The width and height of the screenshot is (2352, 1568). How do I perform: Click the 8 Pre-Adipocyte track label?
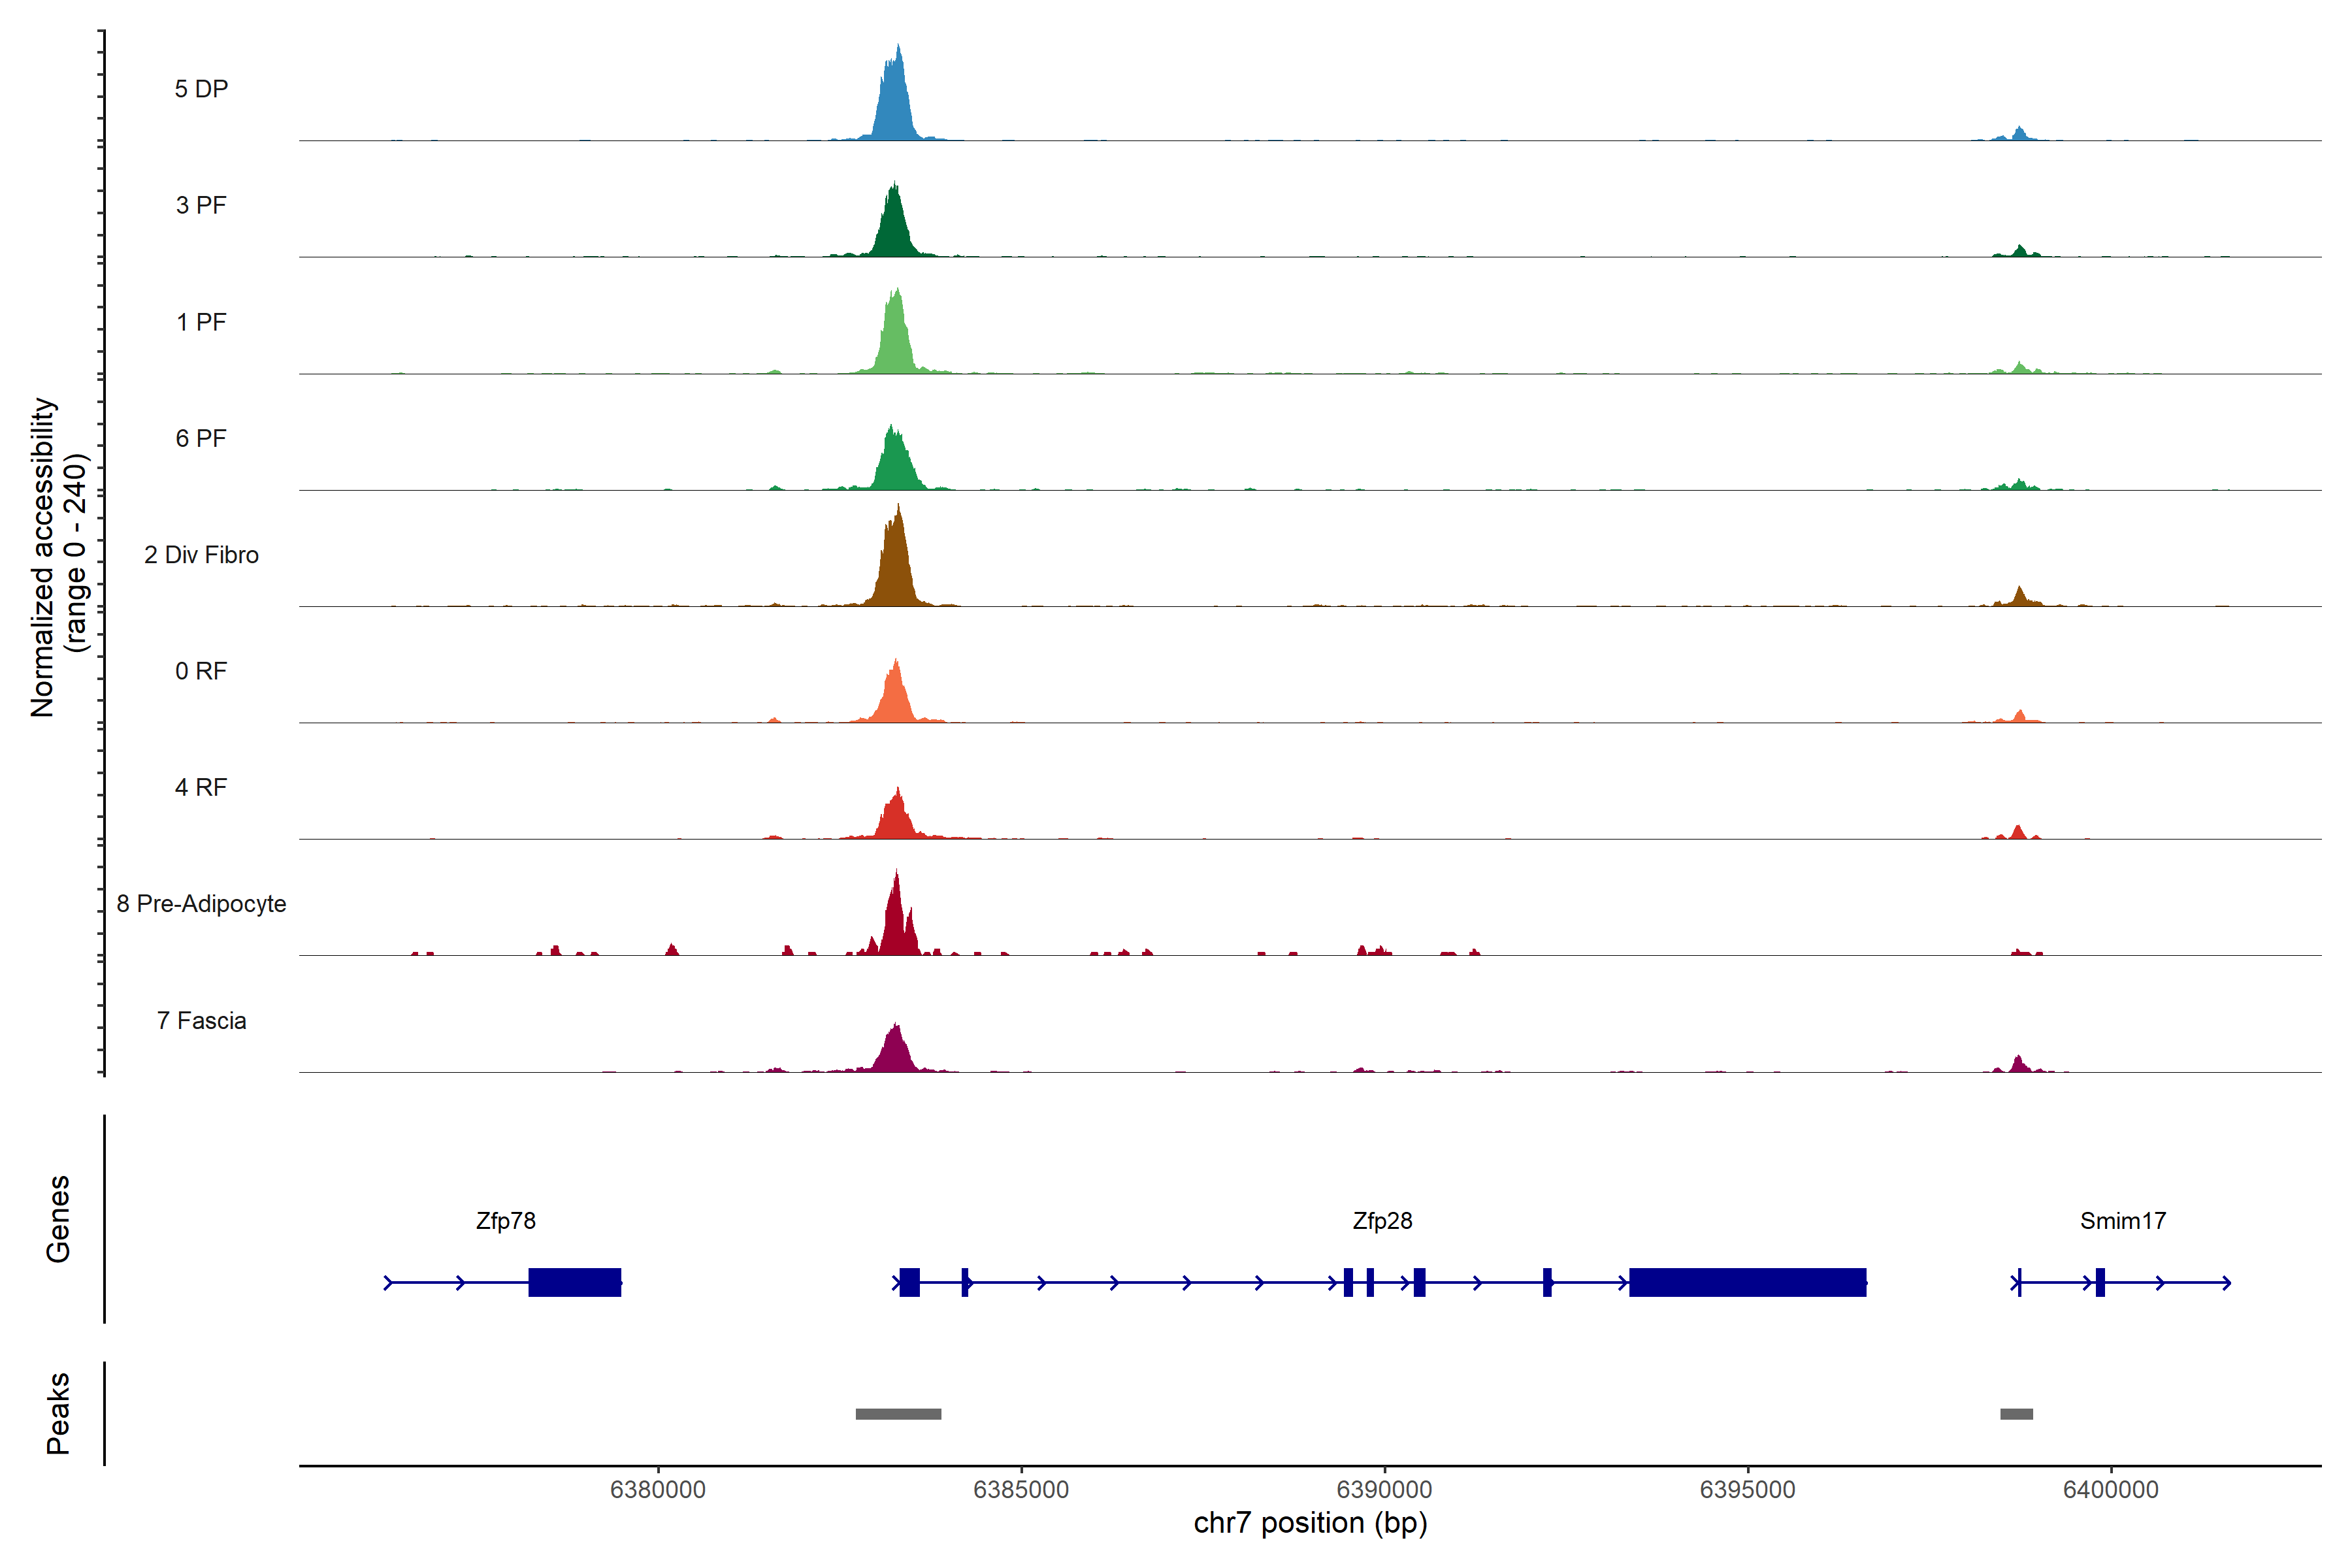click(x=201, y=904)
